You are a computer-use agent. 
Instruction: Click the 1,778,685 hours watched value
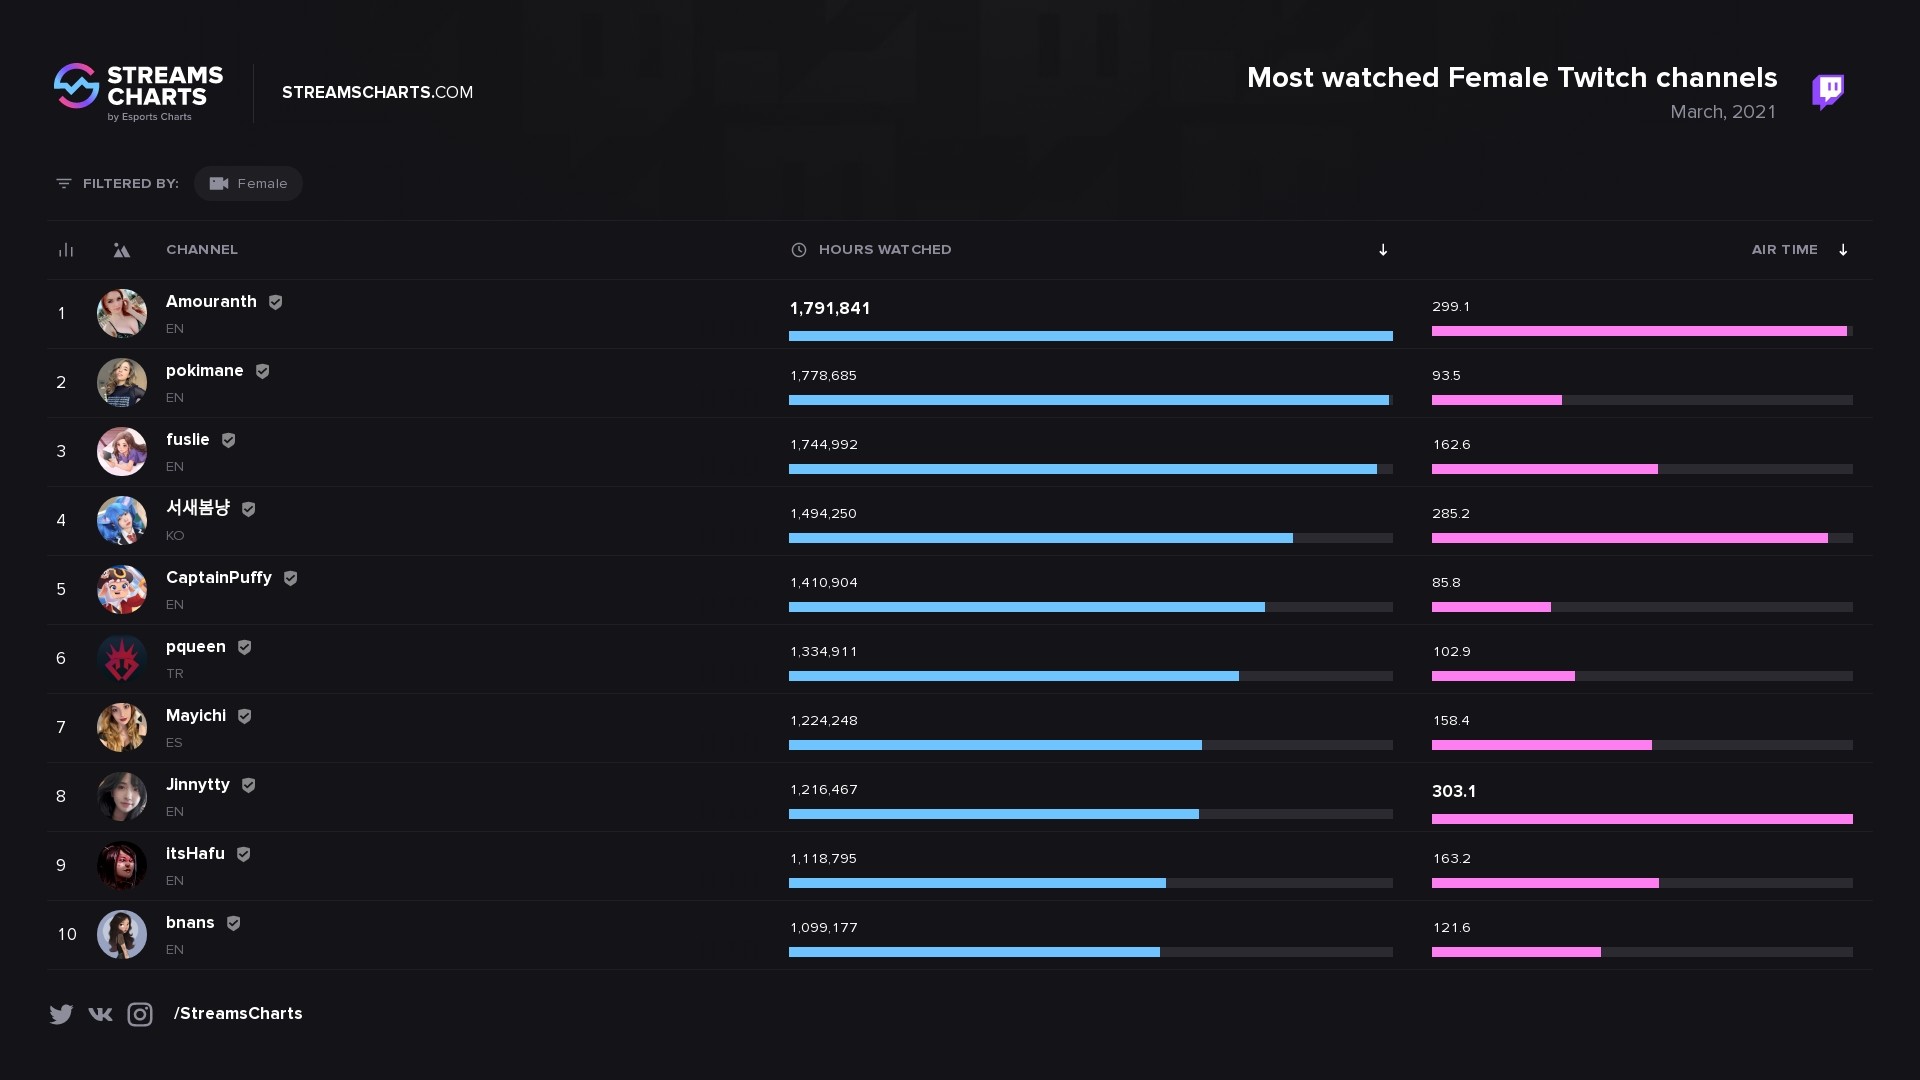(824, 376)
